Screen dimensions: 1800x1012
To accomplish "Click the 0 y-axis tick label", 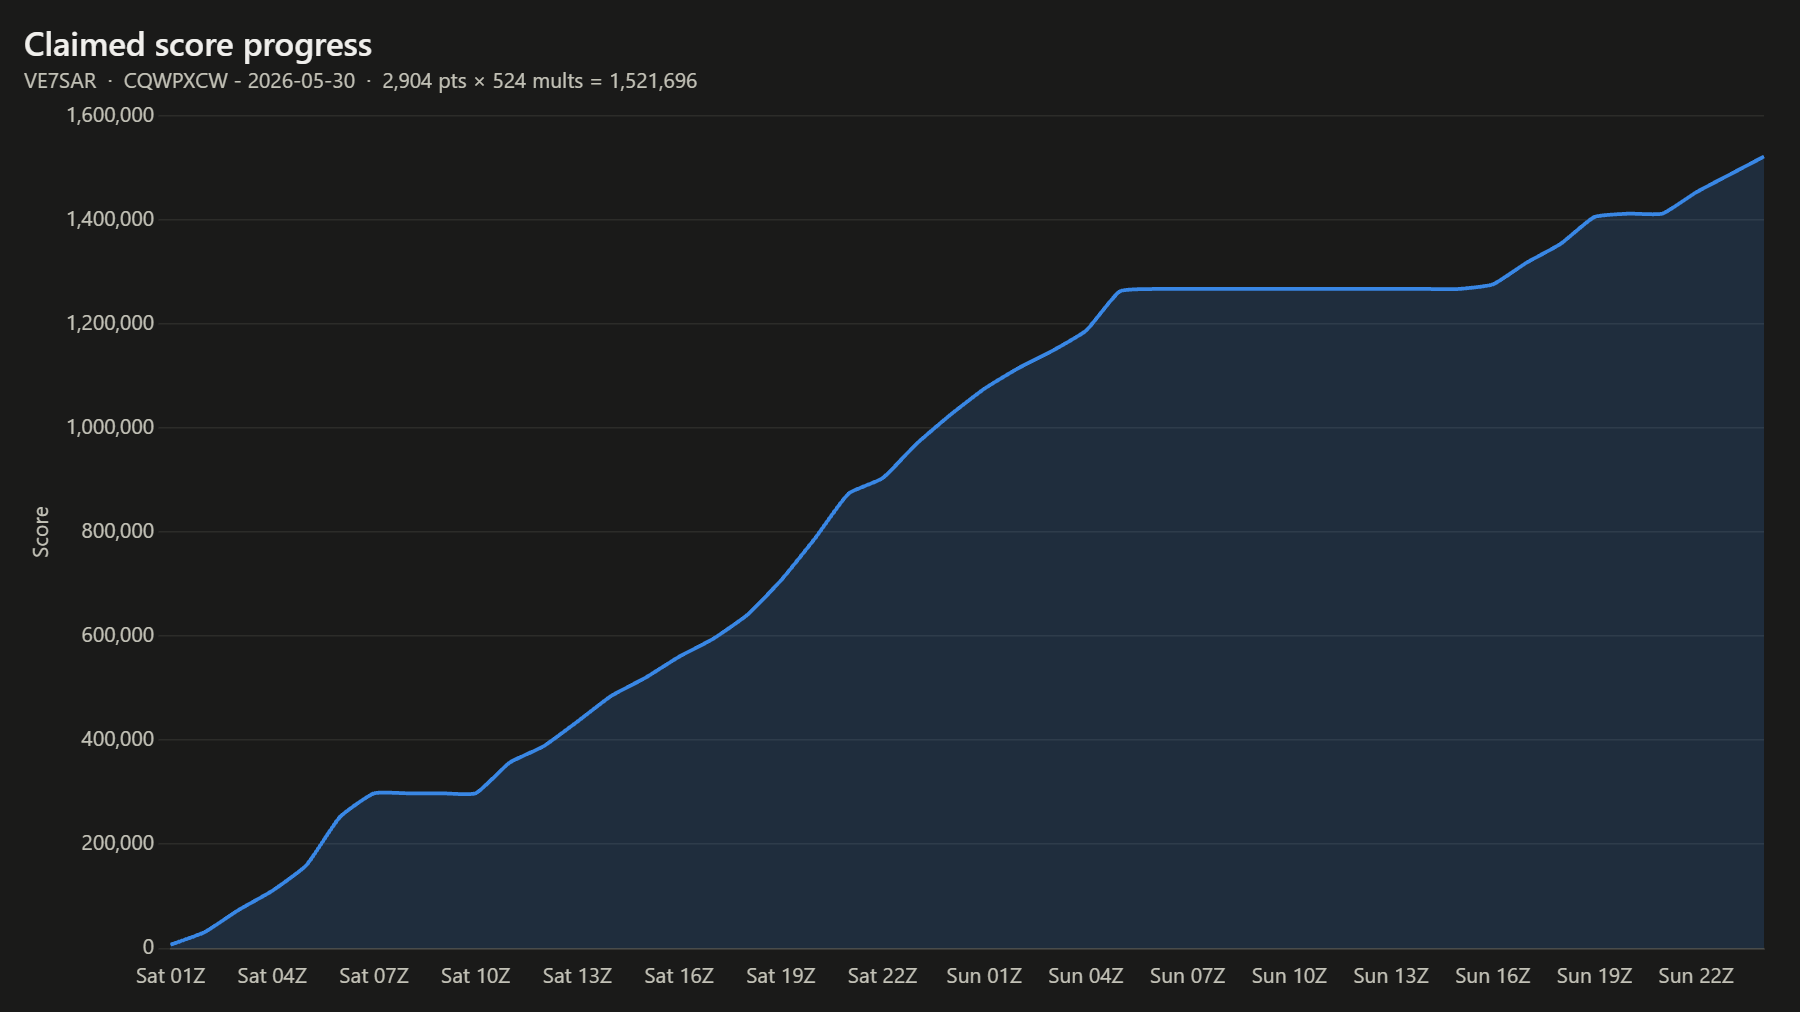I will coord(149,947).
